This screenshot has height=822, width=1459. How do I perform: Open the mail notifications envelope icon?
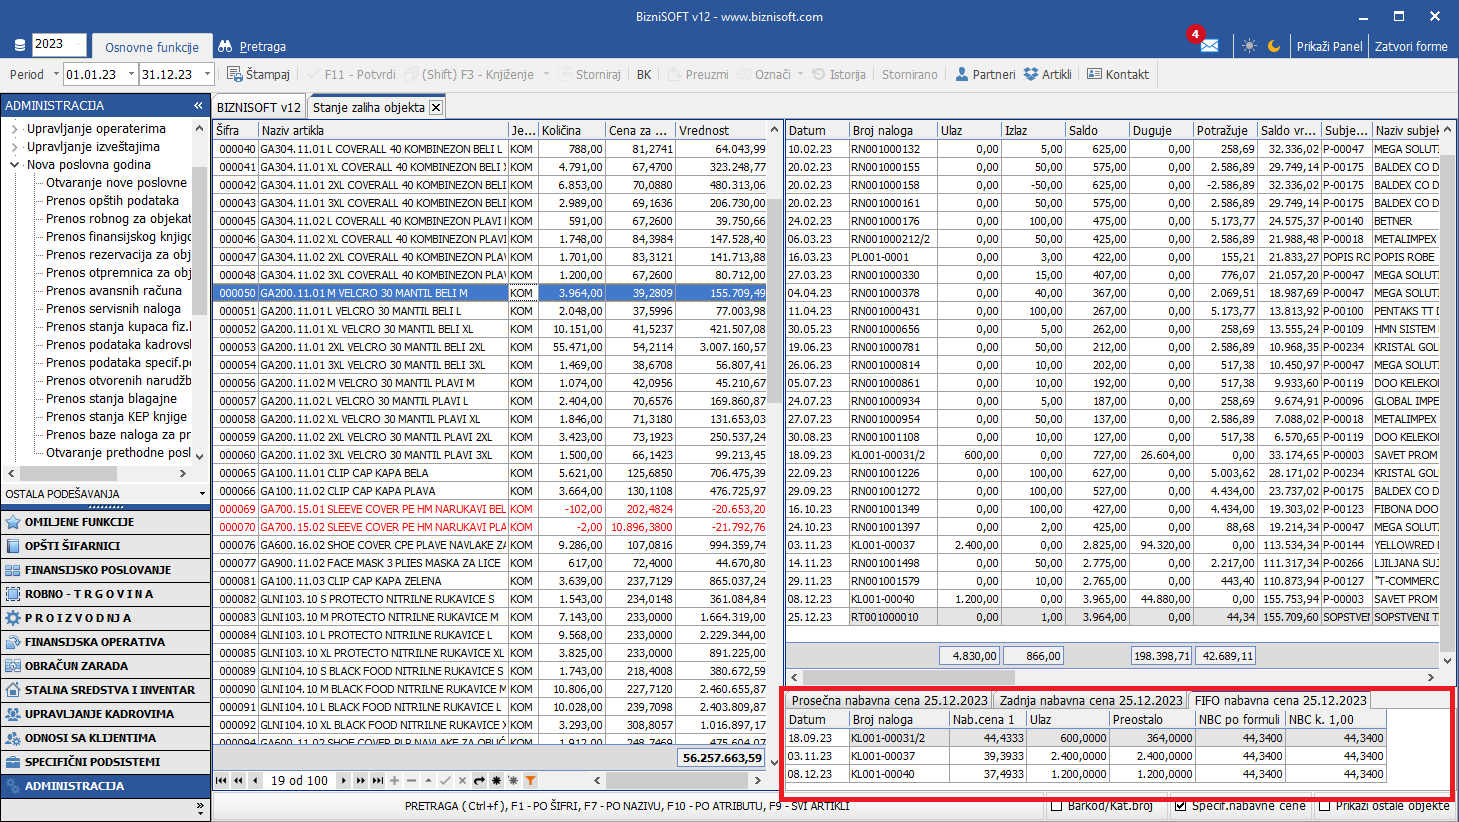pos(1209,46)
